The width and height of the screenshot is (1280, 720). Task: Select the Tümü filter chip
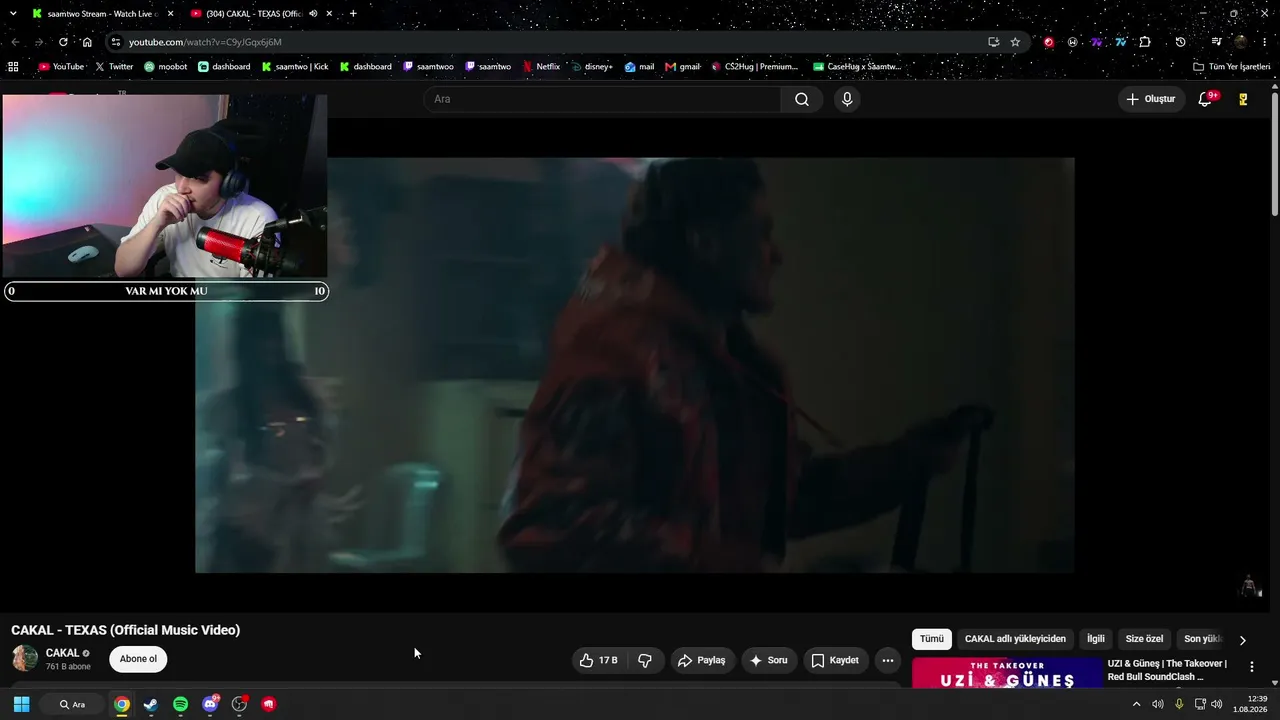click(932, 639)
